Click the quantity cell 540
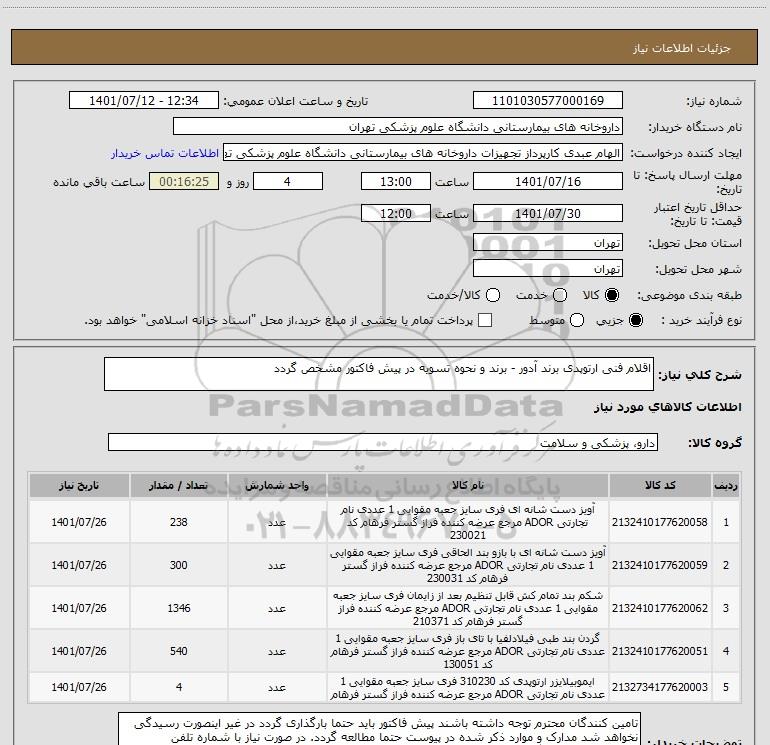 click(178, 651)
